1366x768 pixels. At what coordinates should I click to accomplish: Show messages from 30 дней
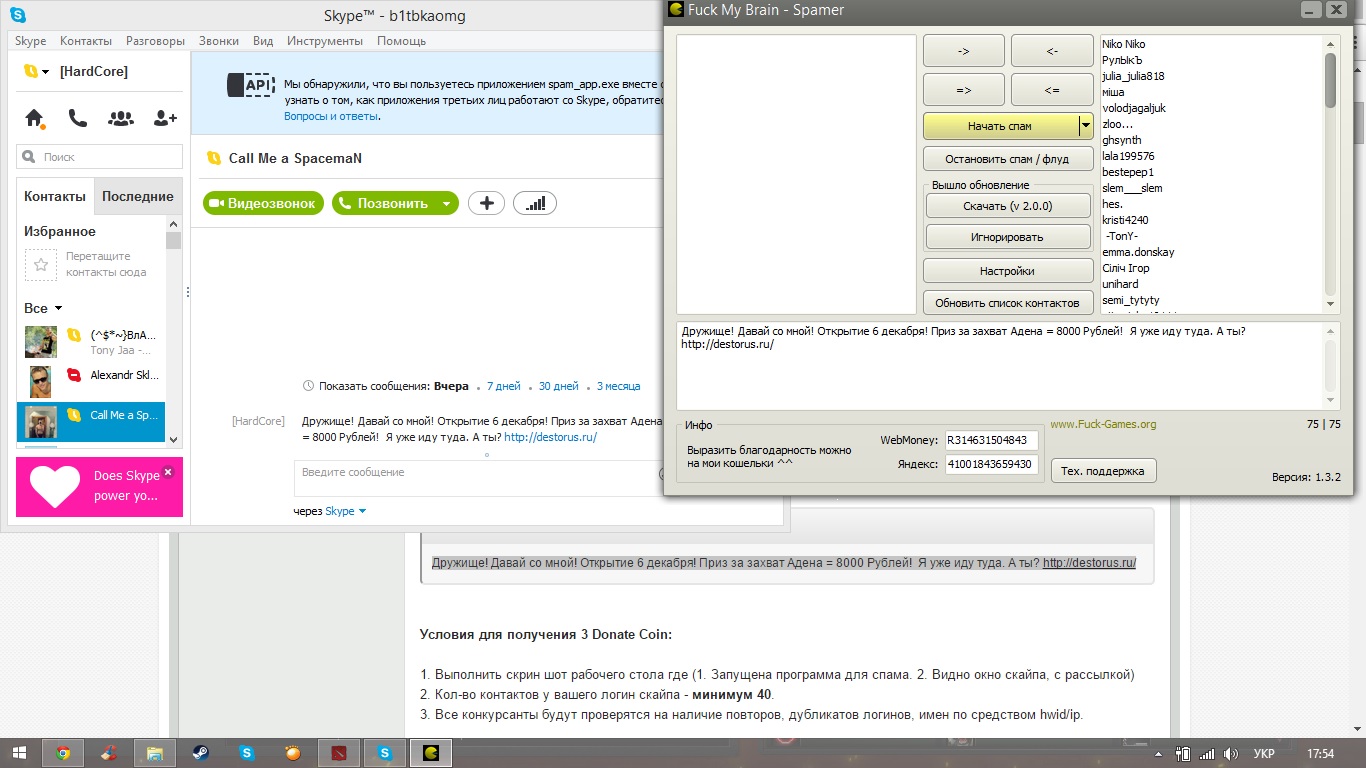[x=558, y=386]
